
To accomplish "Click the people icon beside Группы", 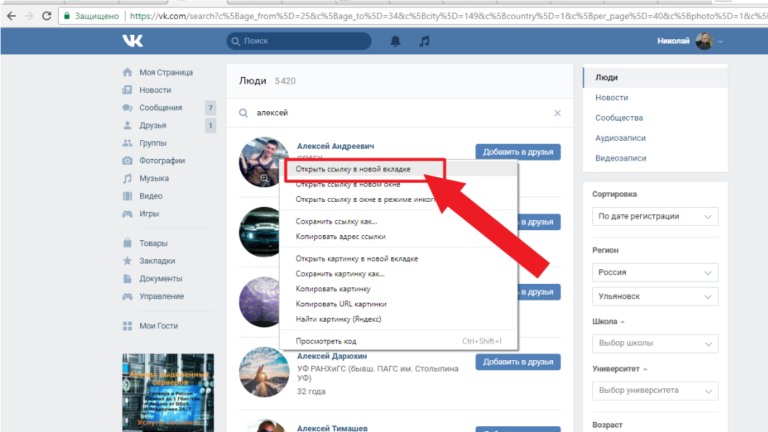I will pyautogui.click(x=127, y=143).
